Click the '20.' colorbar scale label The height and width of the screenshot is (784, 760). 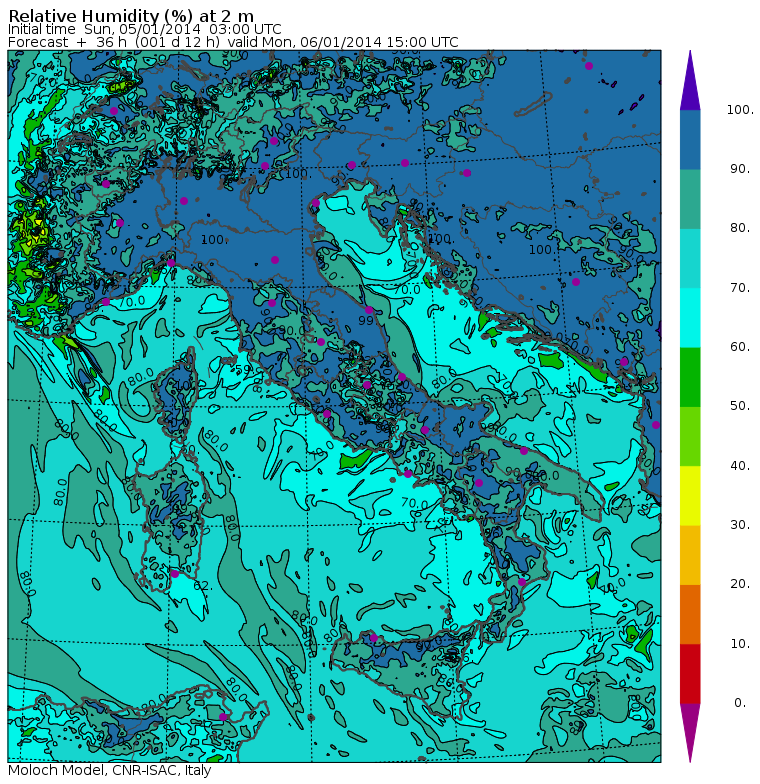pos(740,584)
